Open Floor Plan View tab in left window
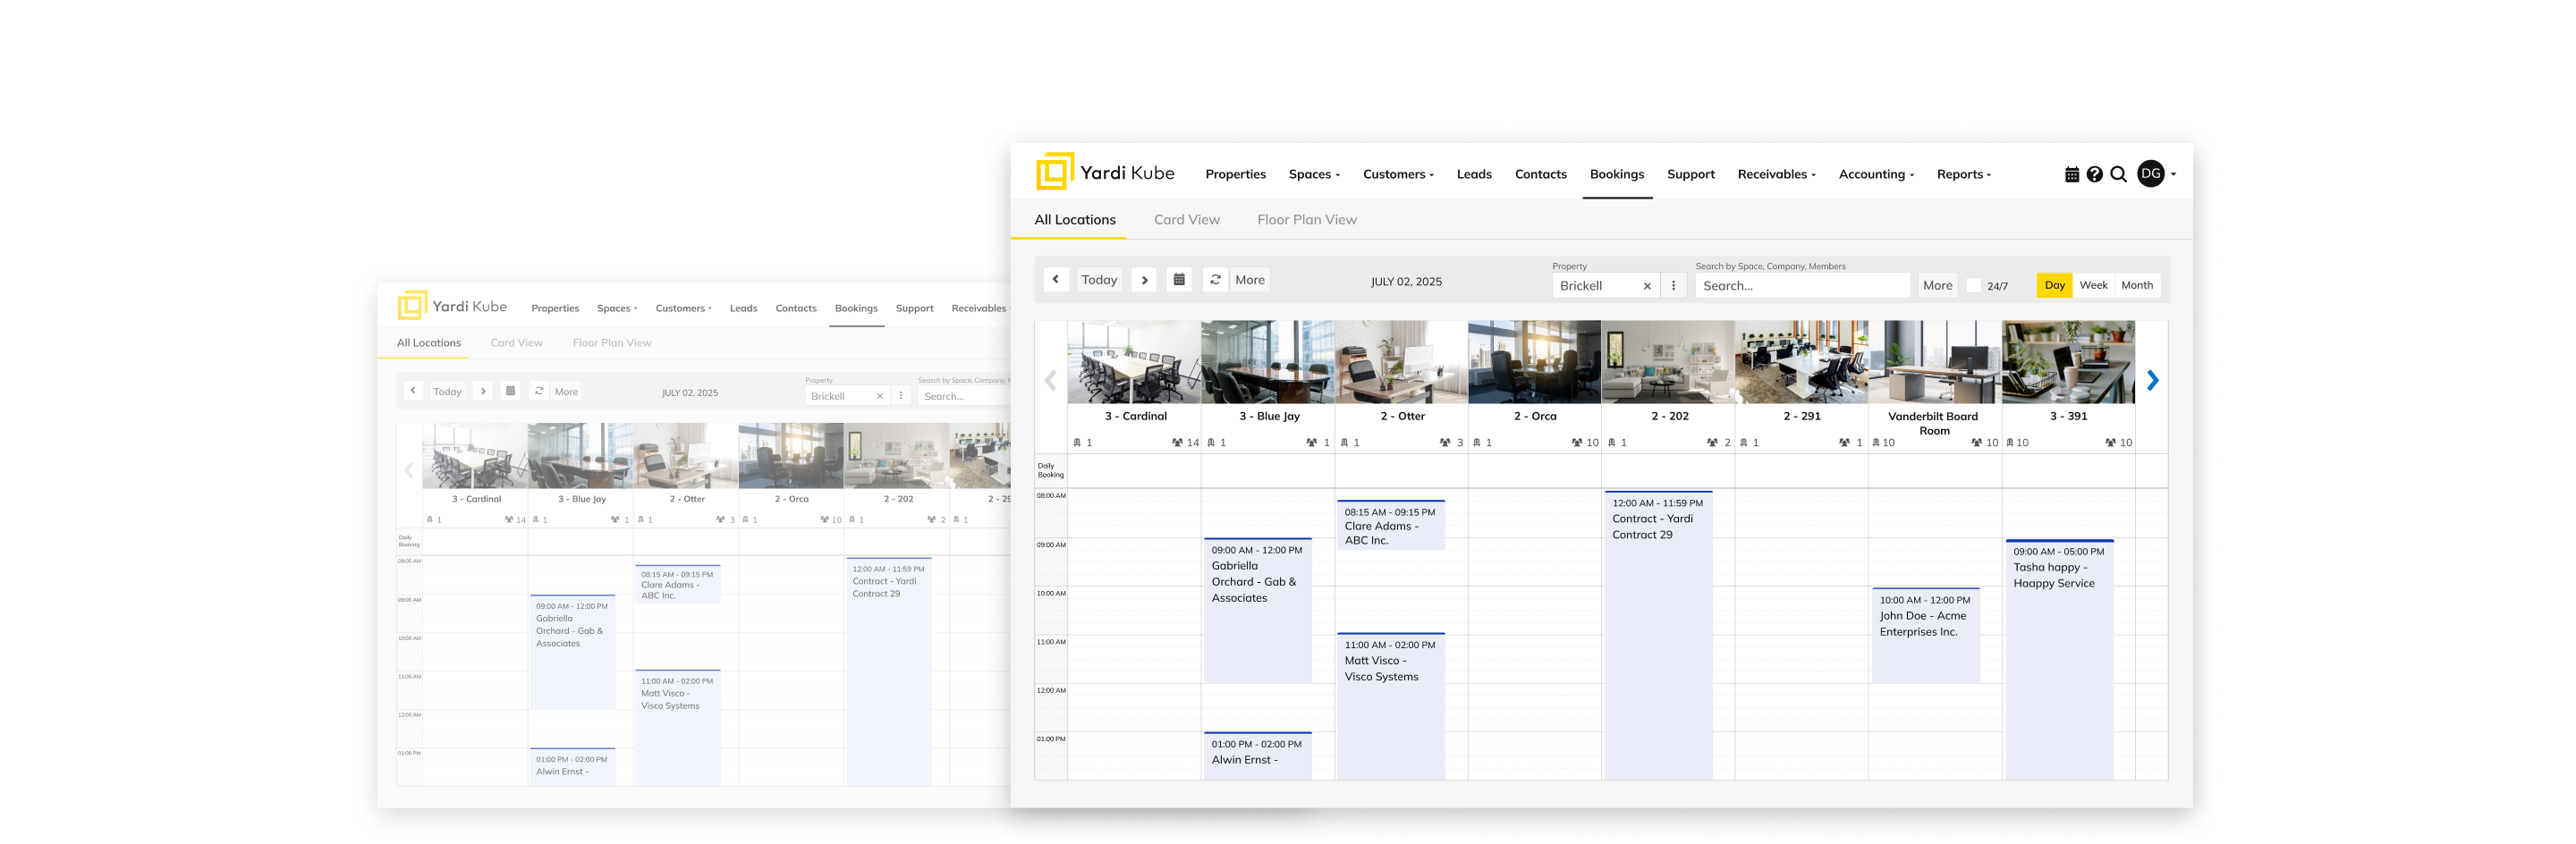Viewport: 2576px width, 844px height. (612, 343)
